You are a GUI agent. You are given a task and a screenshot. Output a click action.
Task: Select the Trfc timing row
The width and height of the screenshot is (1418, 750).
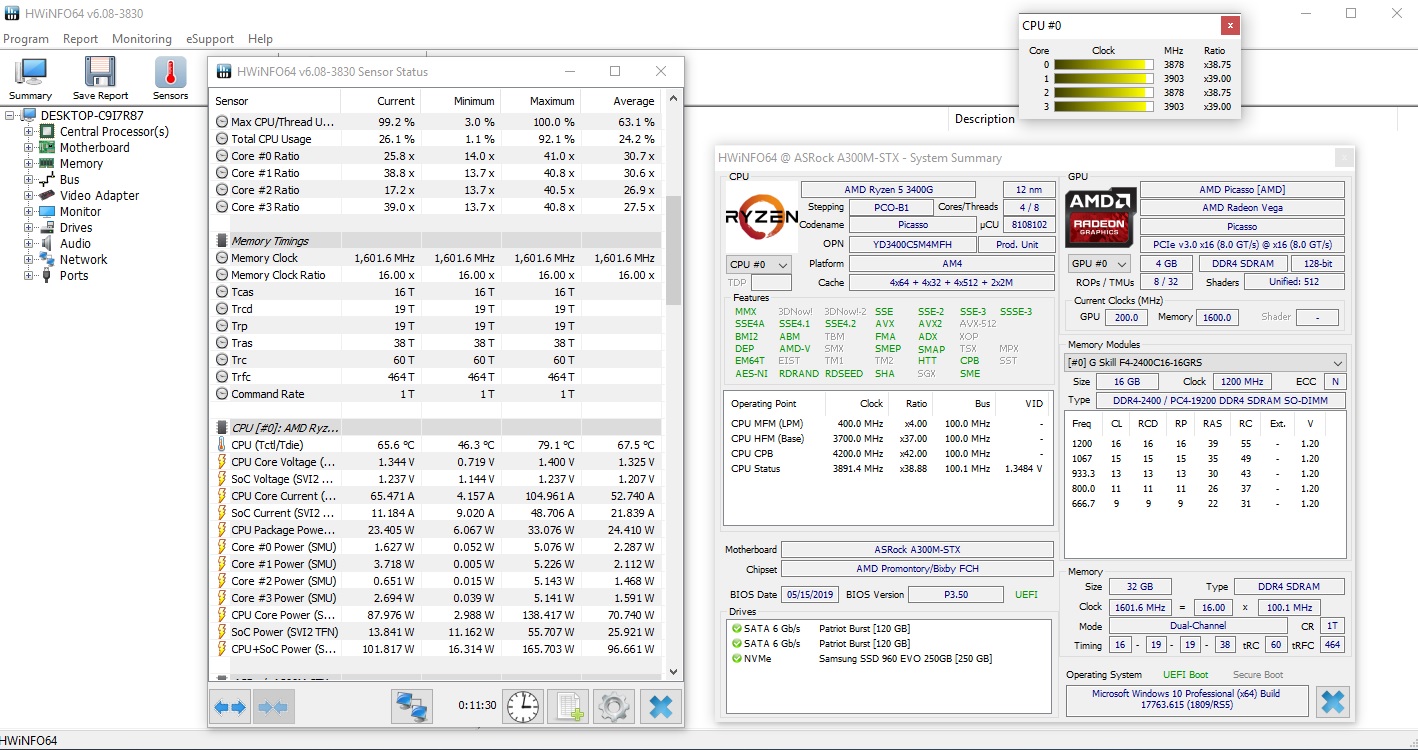436,377
